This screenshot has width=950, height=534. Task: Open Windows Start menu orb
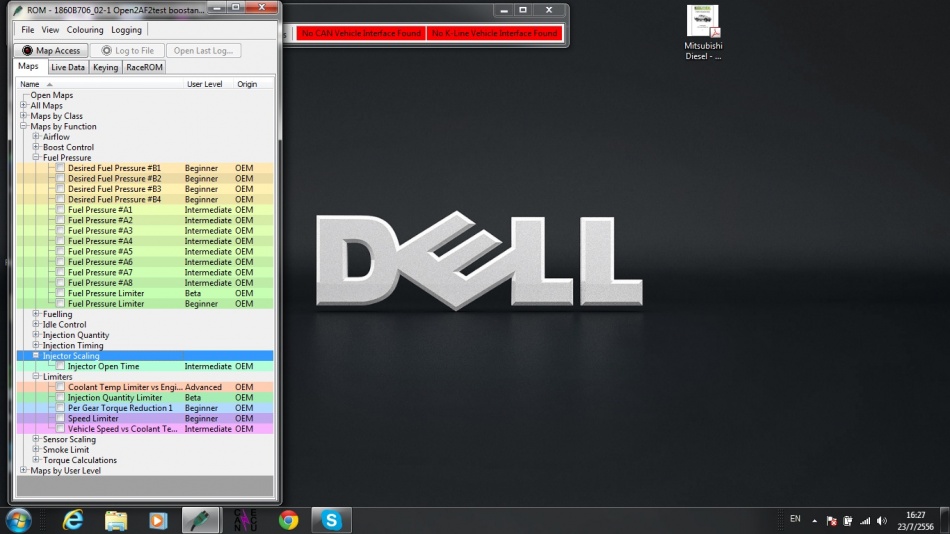[x=18, y=521]
